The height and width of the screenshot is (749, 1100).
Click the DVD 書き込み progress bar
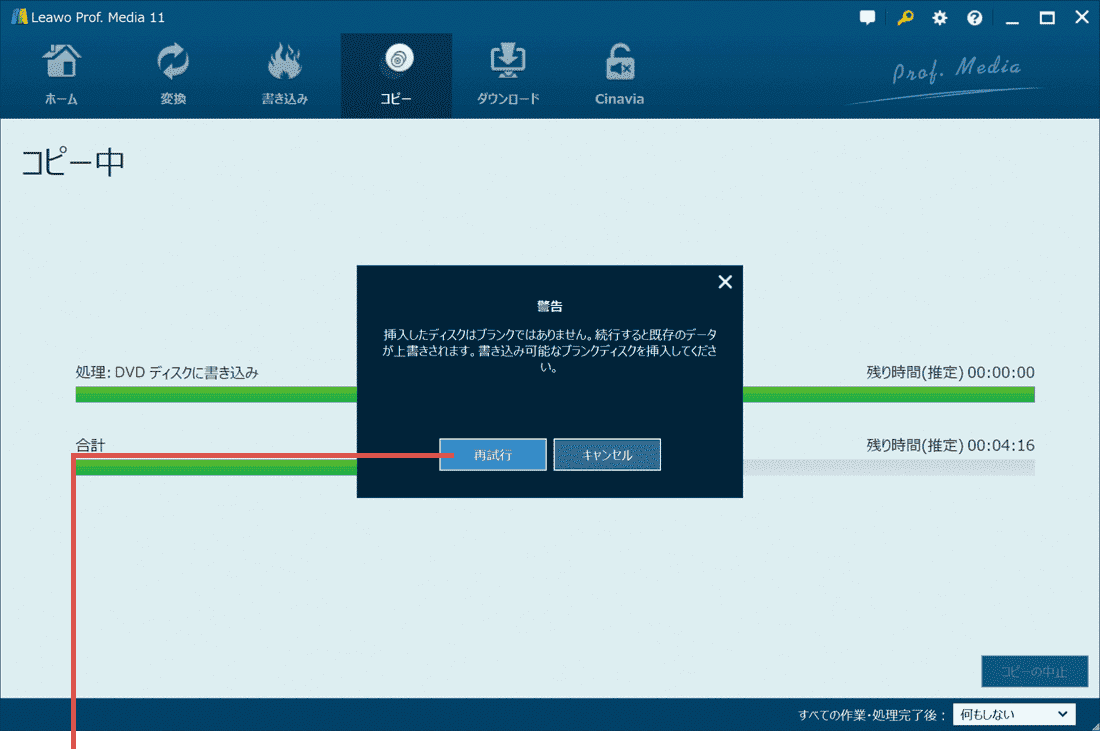tap(215, 394)
